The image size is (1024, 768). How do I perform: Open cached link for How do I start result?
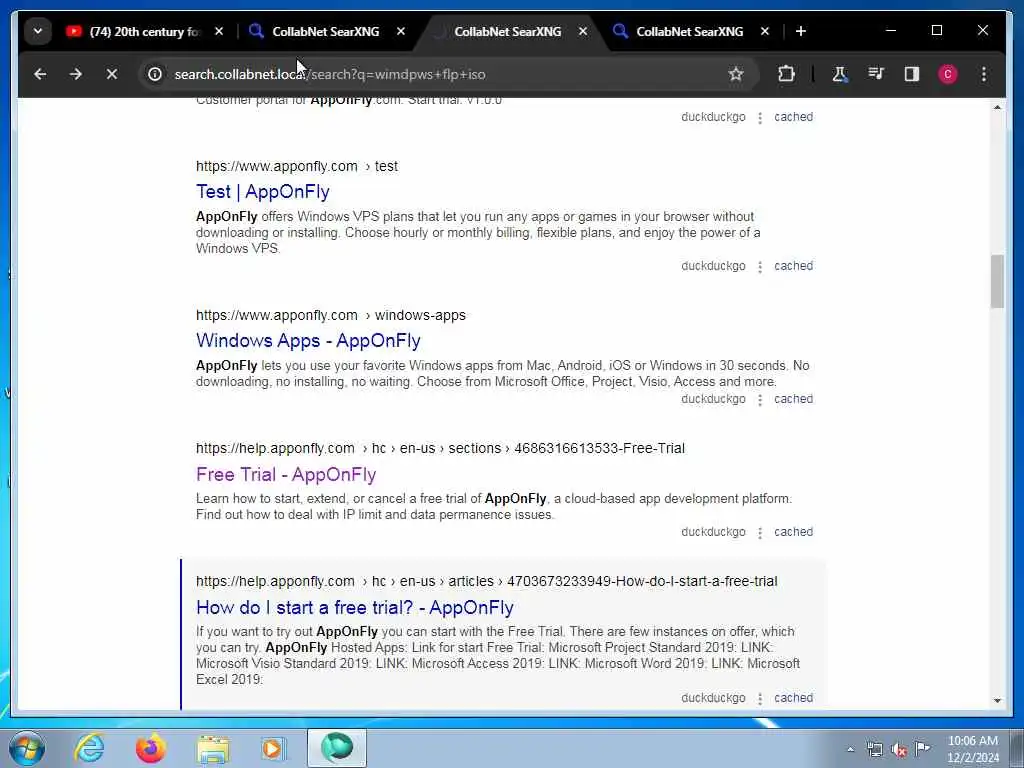click(793, 698)
